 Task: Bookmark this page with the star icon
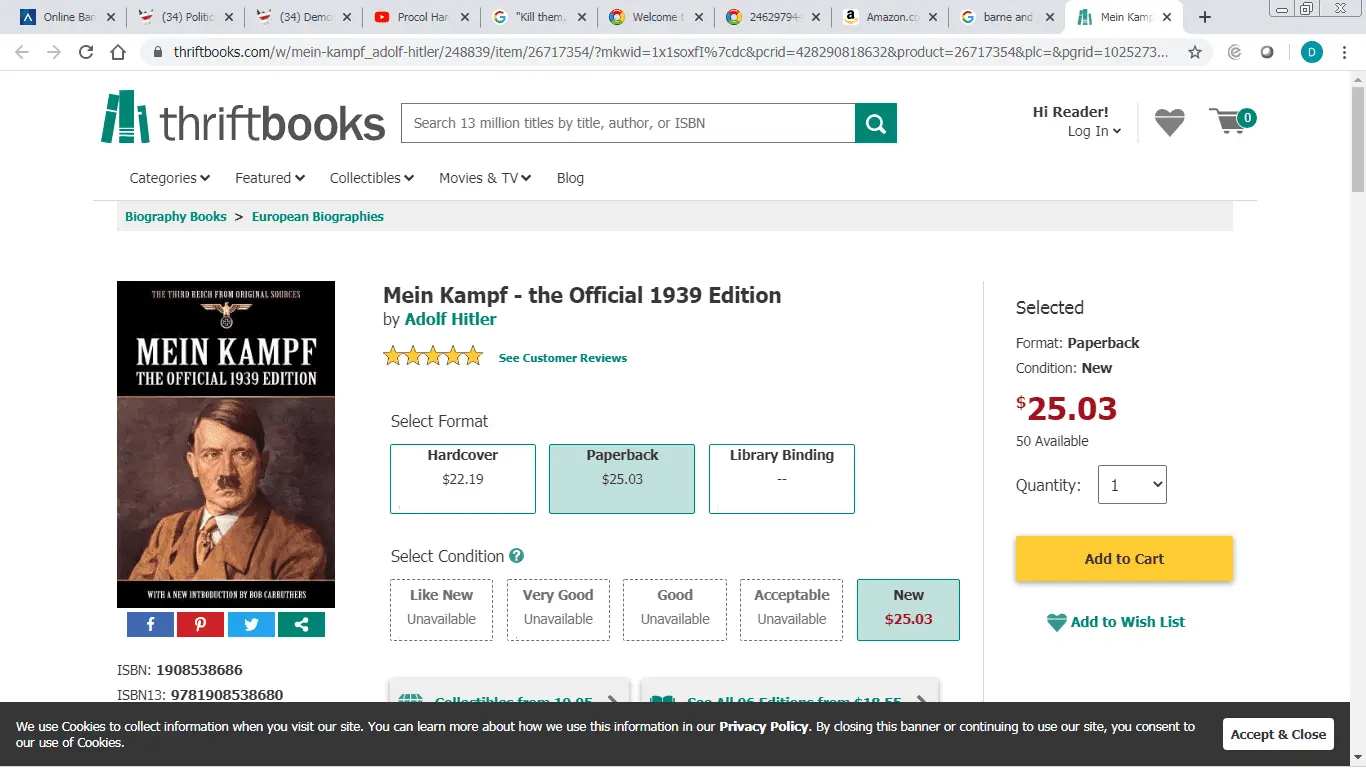point(1195,52)
